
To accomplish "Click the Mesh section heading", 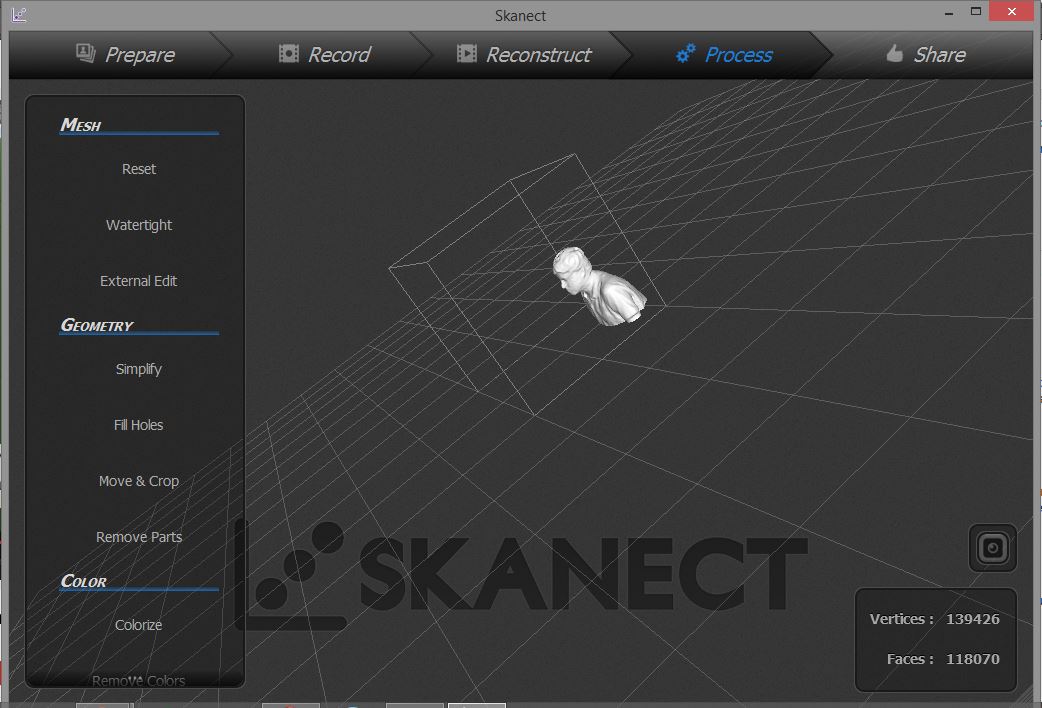I will (81, 124).
